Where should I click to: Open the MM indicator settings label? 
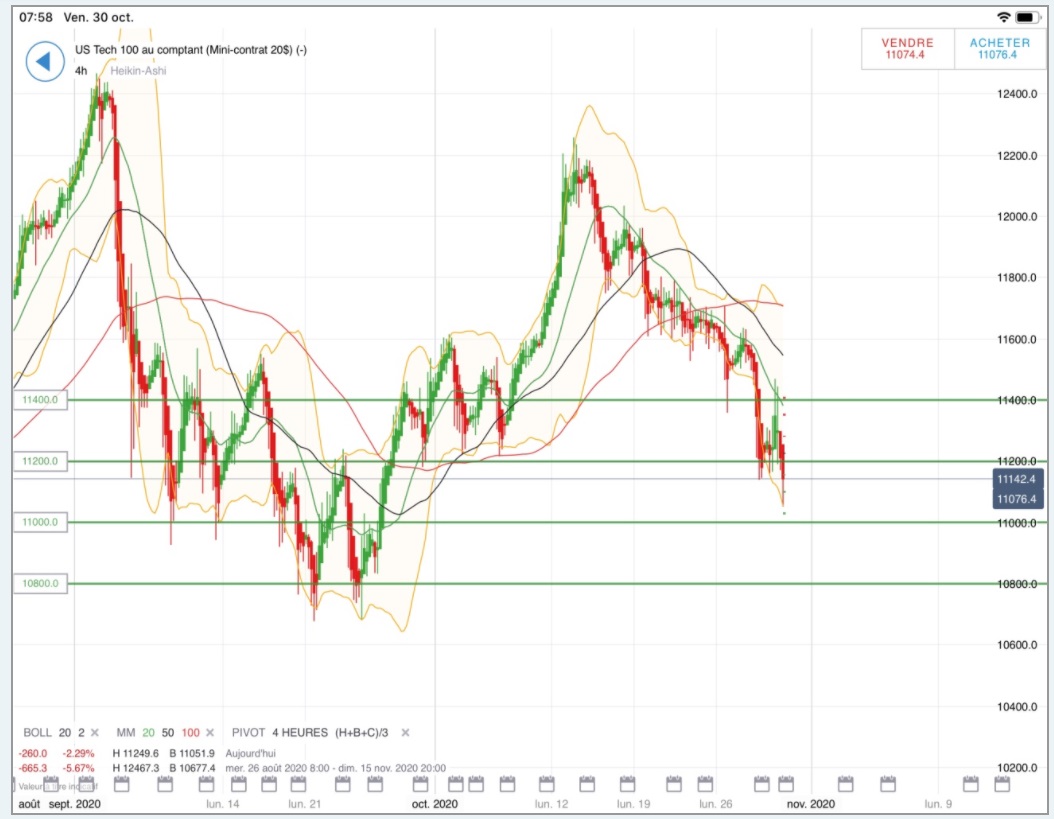coord(126,733)
